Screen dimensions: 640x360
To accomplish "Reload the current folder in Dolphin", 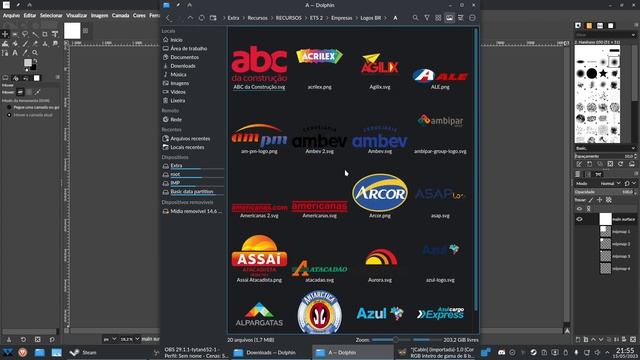I will click(x=202, y=18).
